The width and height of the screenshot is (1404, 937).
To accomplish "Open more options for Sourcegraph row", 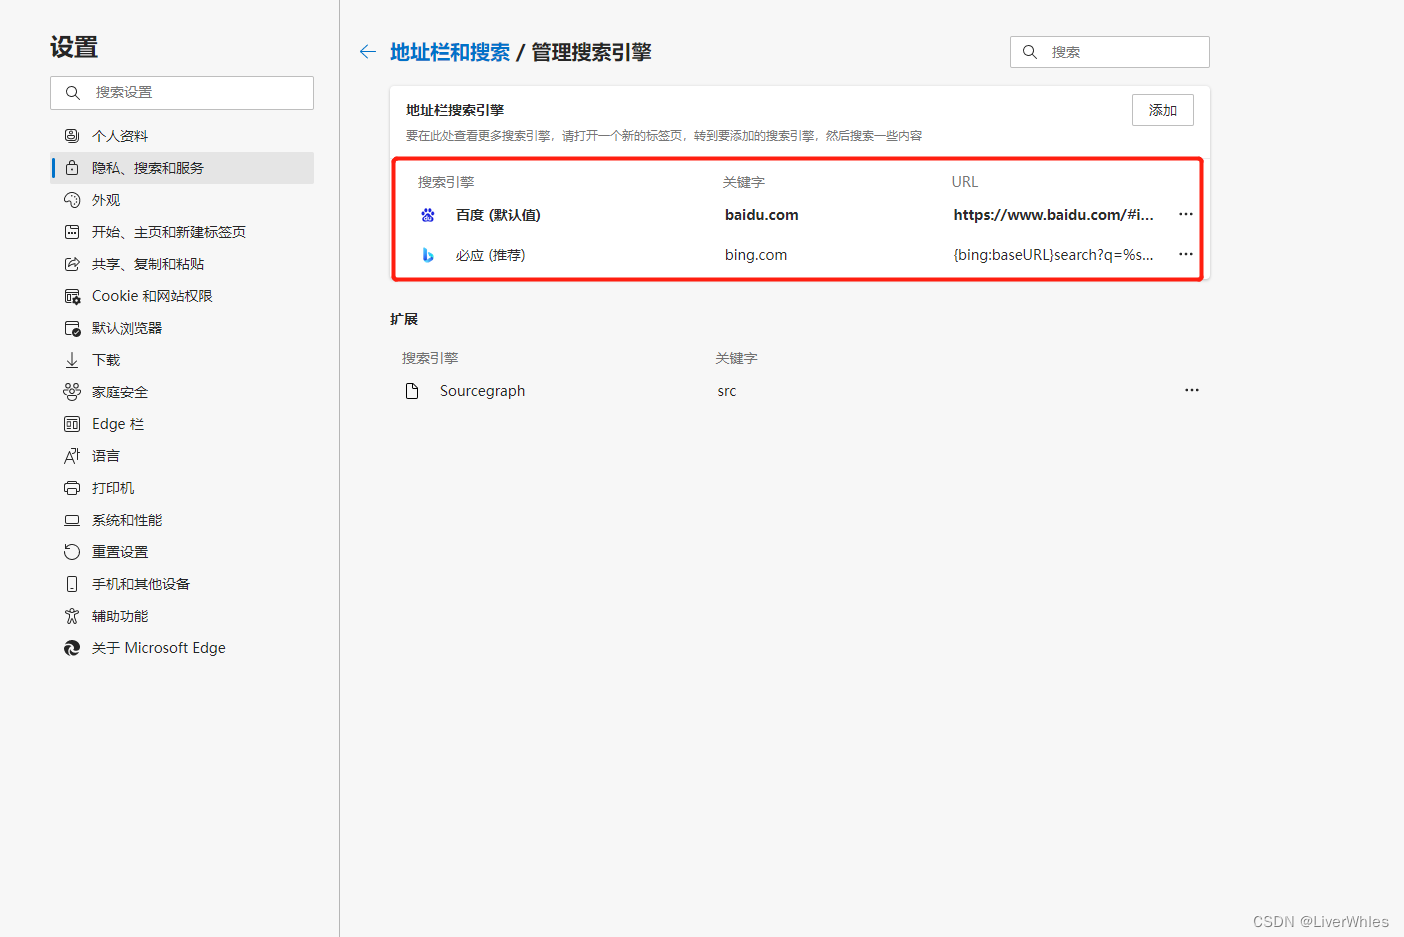I will 1192,390.
